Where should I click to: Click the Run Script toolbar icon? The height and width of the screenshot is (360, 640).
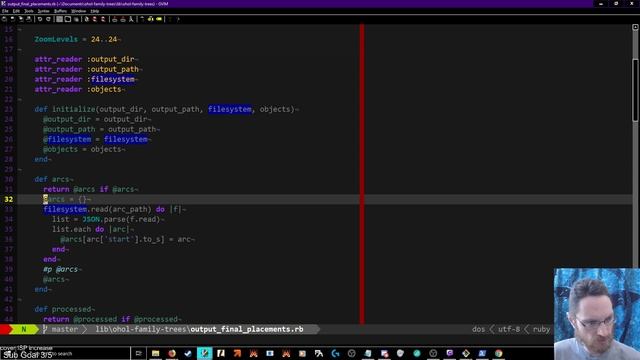pos(131,19)
